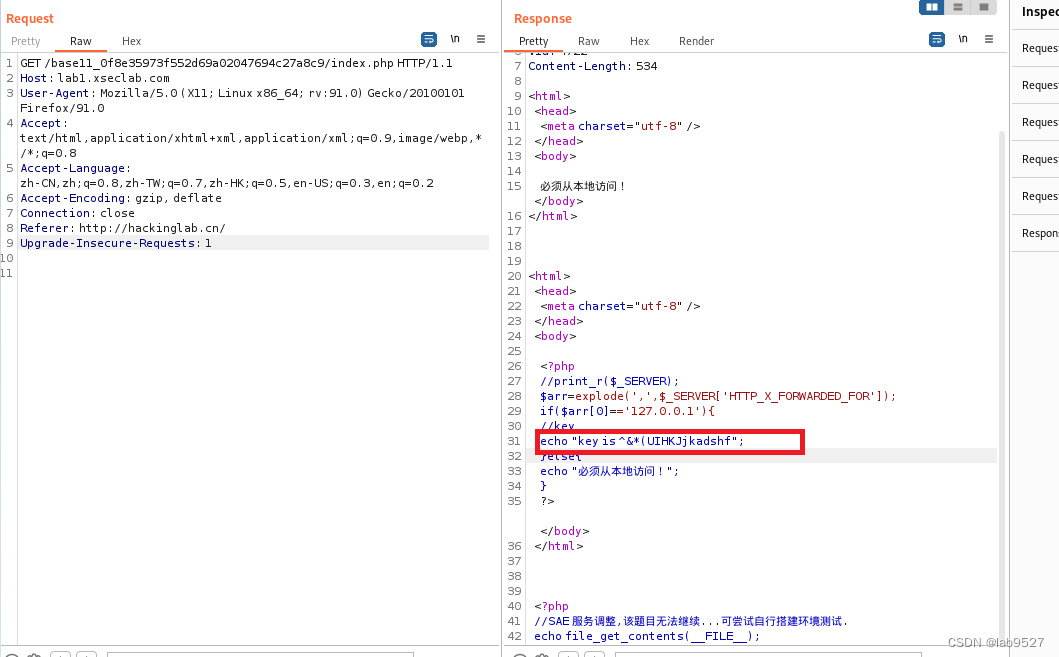This screenshot has height=657, width=1059.
Task: Click the orange Request panel title
Action: pos(30,18)
